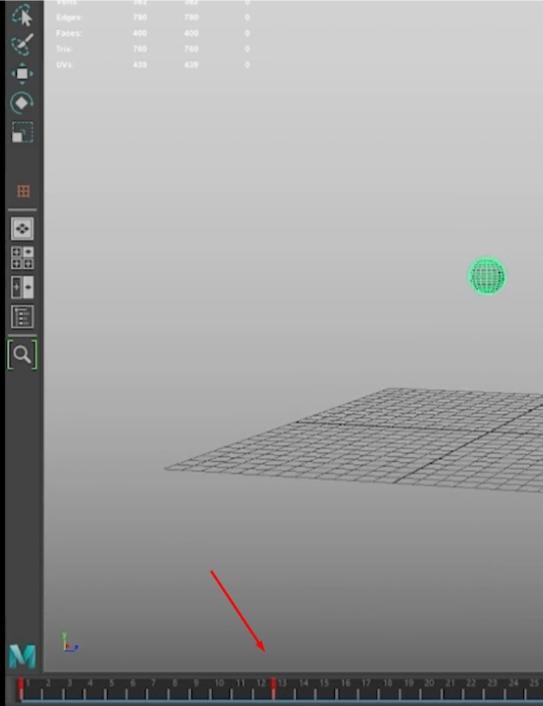Select the green sphere in viewport
The height and width of the screenshot is (706, 543).
(x=486, y=276)
